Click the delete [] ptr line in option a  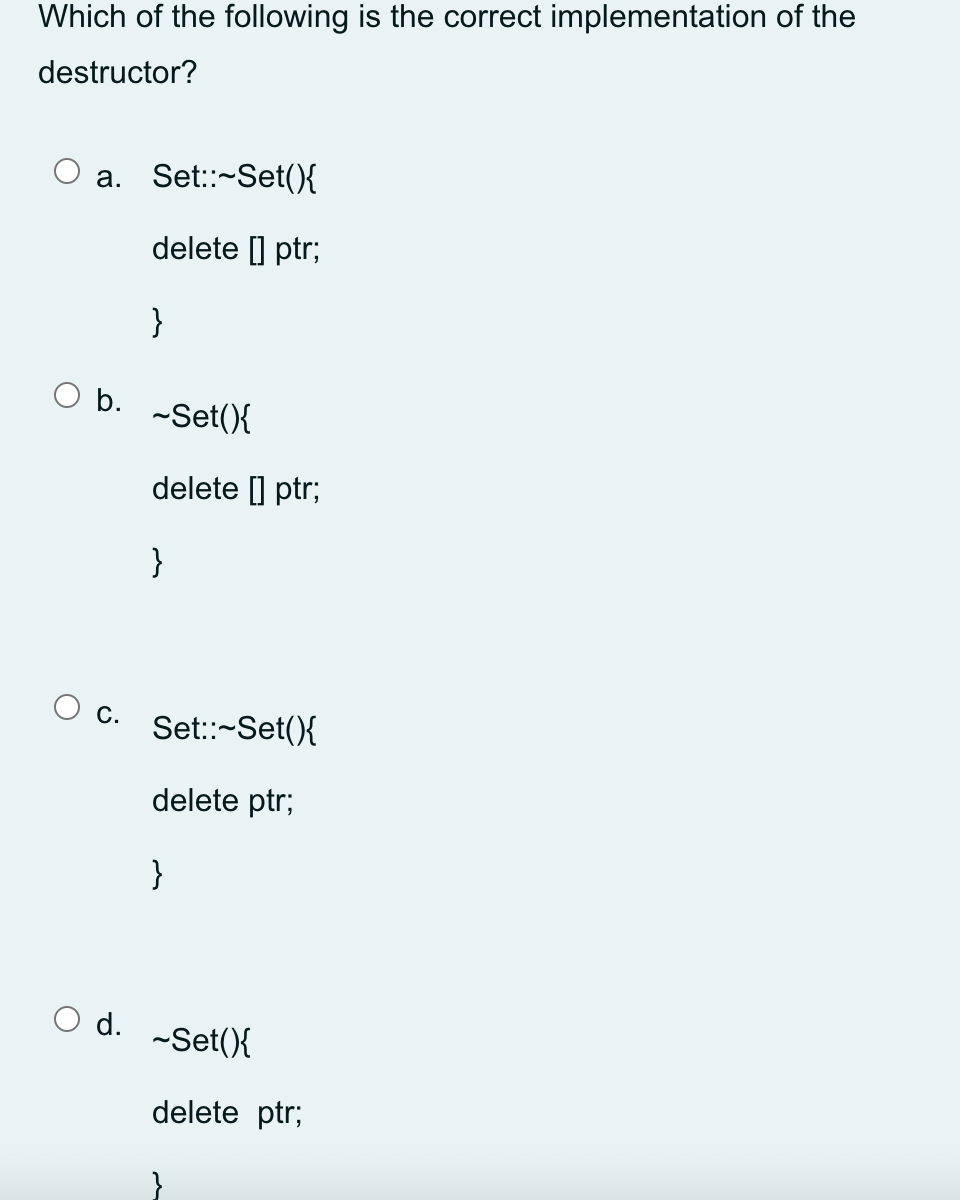click(236, 248)
